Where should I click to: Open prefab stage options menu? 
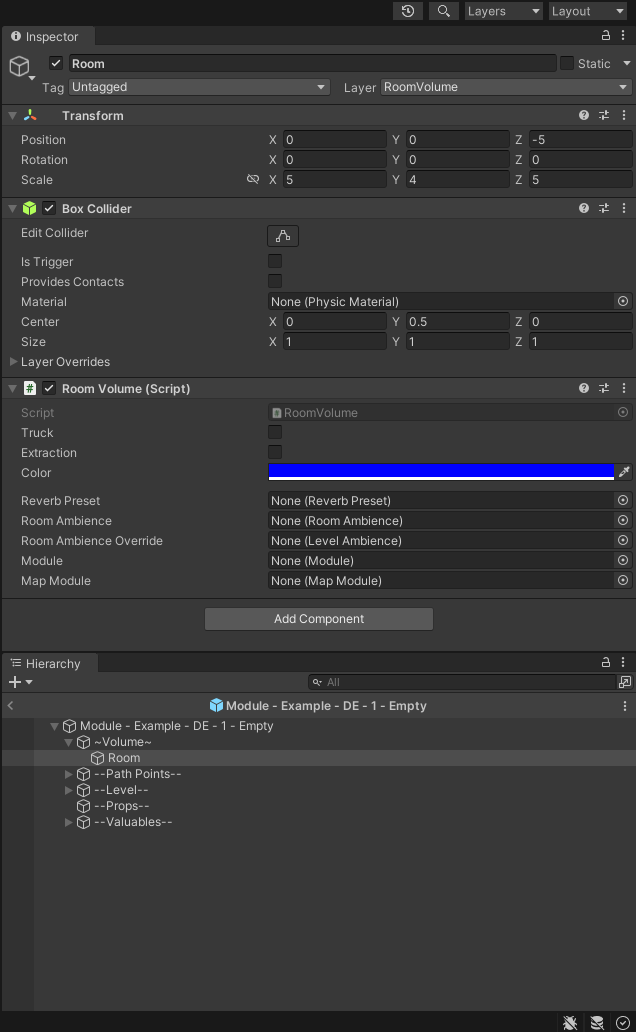pos(625,706)
